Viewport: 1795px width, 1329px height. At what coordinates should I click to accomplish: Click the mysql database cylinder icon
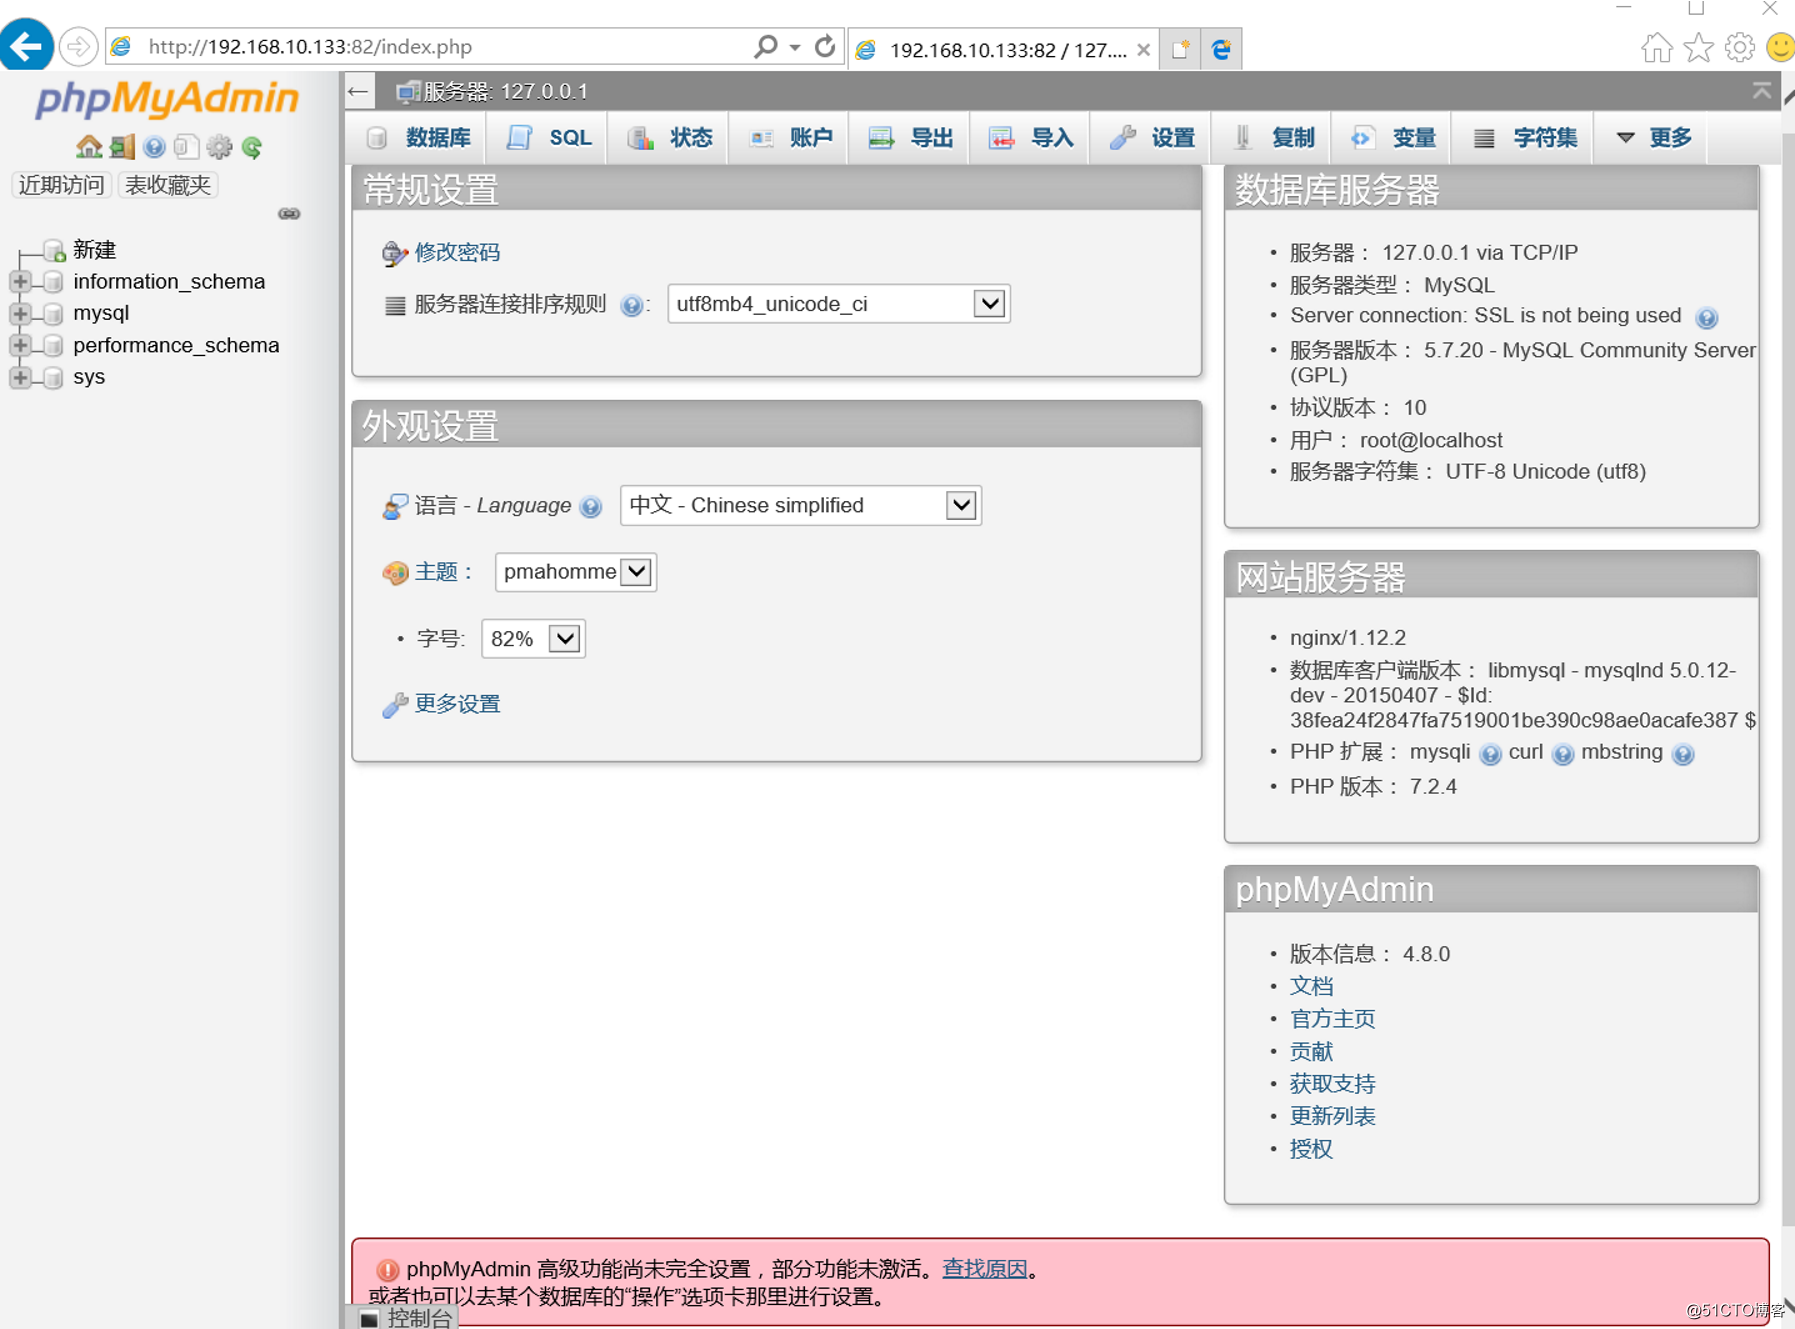[x=54, y=314]
